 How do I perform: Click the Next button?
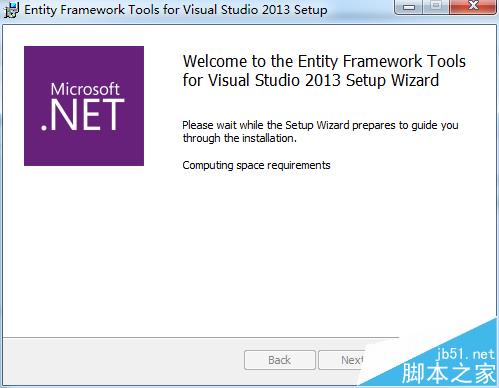coord(342,360)
